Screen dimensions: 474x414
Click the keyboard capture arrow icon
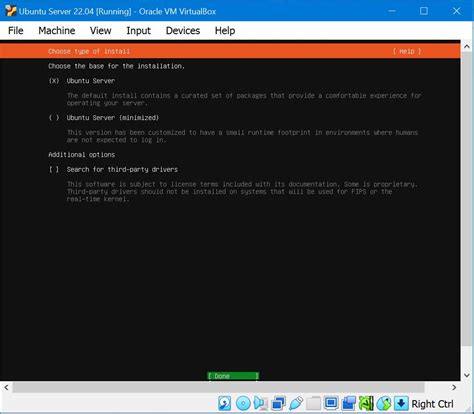tap(401, 403)
